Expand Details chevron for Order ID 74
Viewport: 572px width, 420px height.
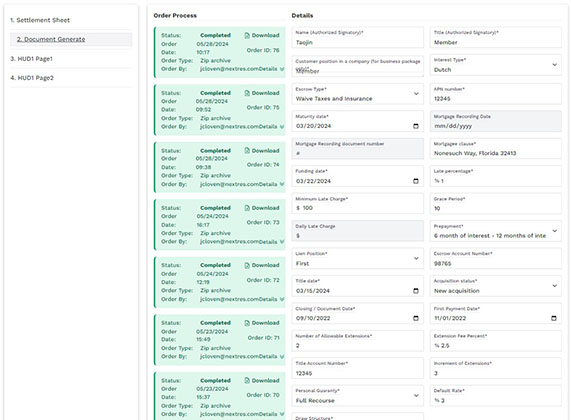pos(282,184)
